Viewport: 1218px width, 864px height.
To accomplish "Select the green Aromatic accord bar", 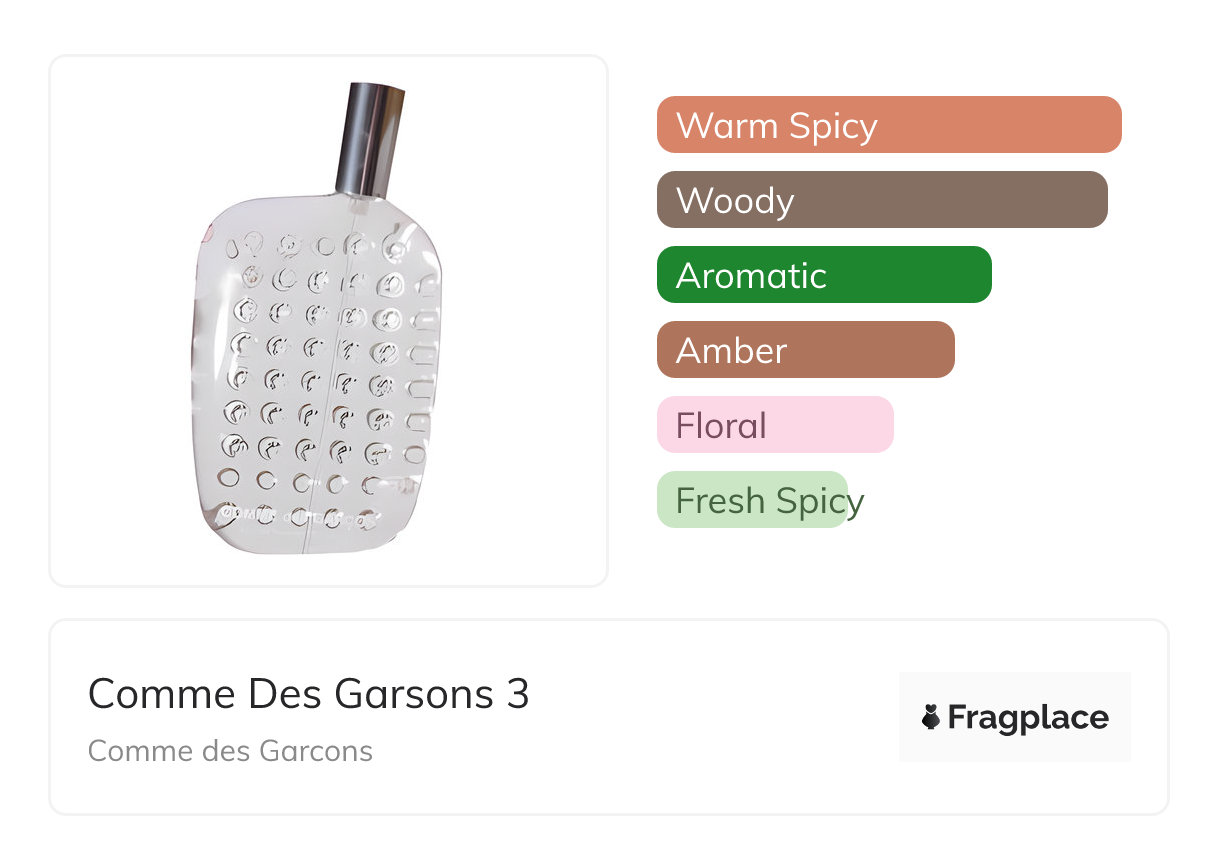I will click(823, 275).
